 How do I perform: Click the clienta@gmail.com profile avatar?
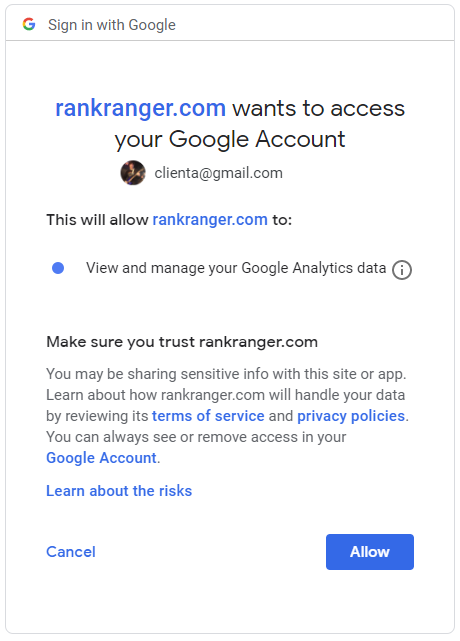click(x=133, y=173)
